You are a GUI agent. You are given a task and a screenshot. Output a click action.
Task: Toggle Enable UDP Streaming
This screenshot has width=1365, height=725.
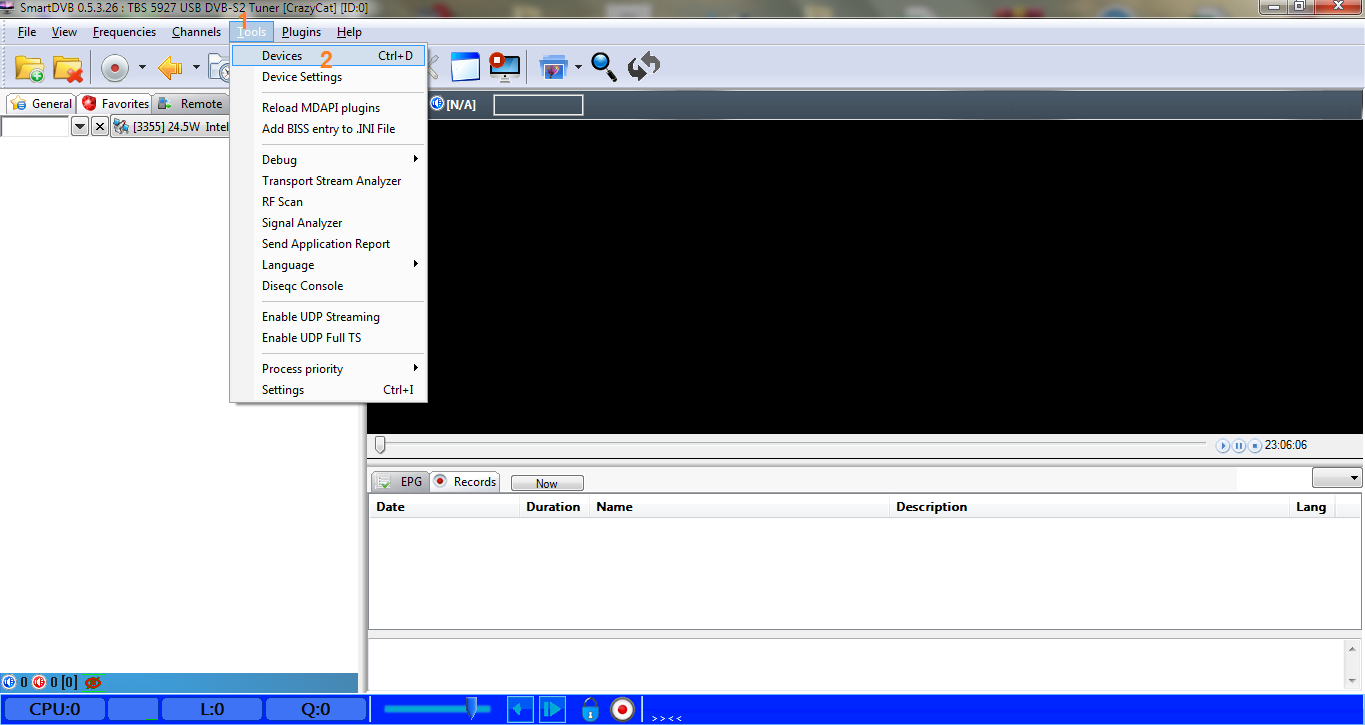pos(329,317)
